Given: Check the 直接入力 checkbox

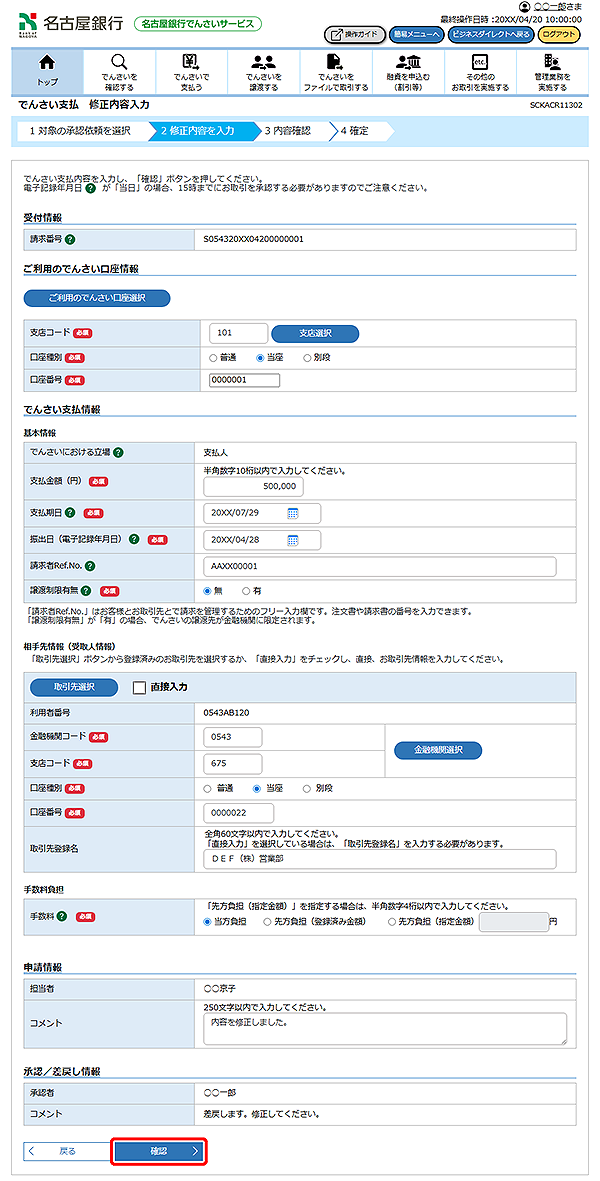Looking at the screenshot, I should [140, 687].
